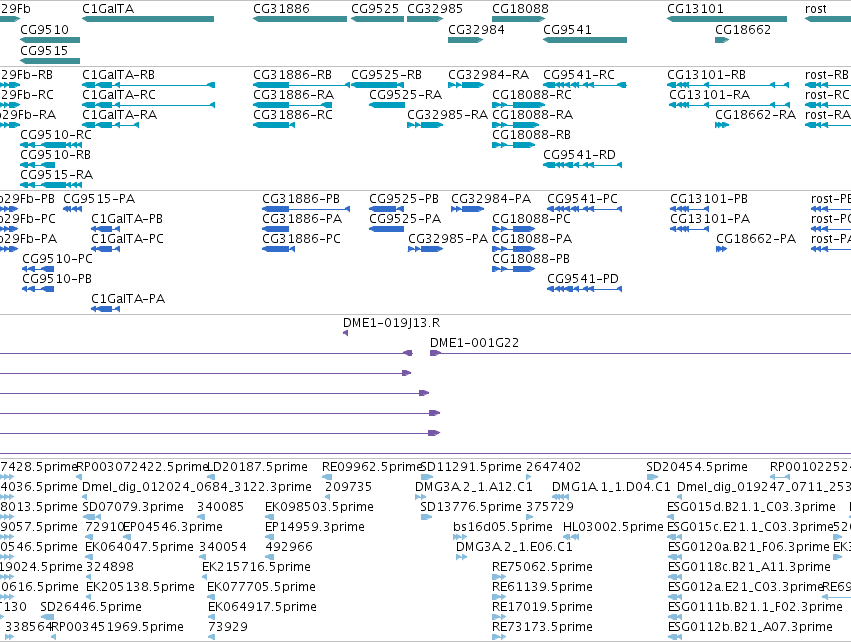The height and width of the screenshot is (642, 851).
Task: Click the CG13101 gene label
Action: (695, 9)
